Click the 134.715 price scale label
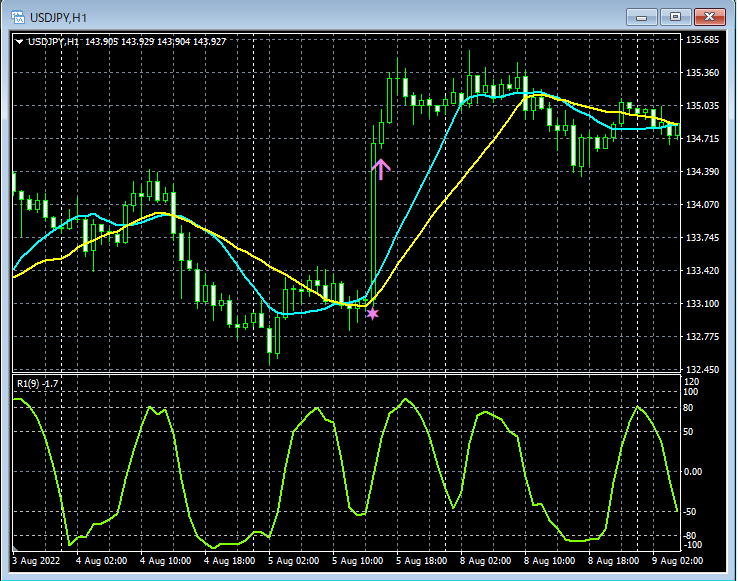This screenshot has width=738, height=581. coord(702,138)
